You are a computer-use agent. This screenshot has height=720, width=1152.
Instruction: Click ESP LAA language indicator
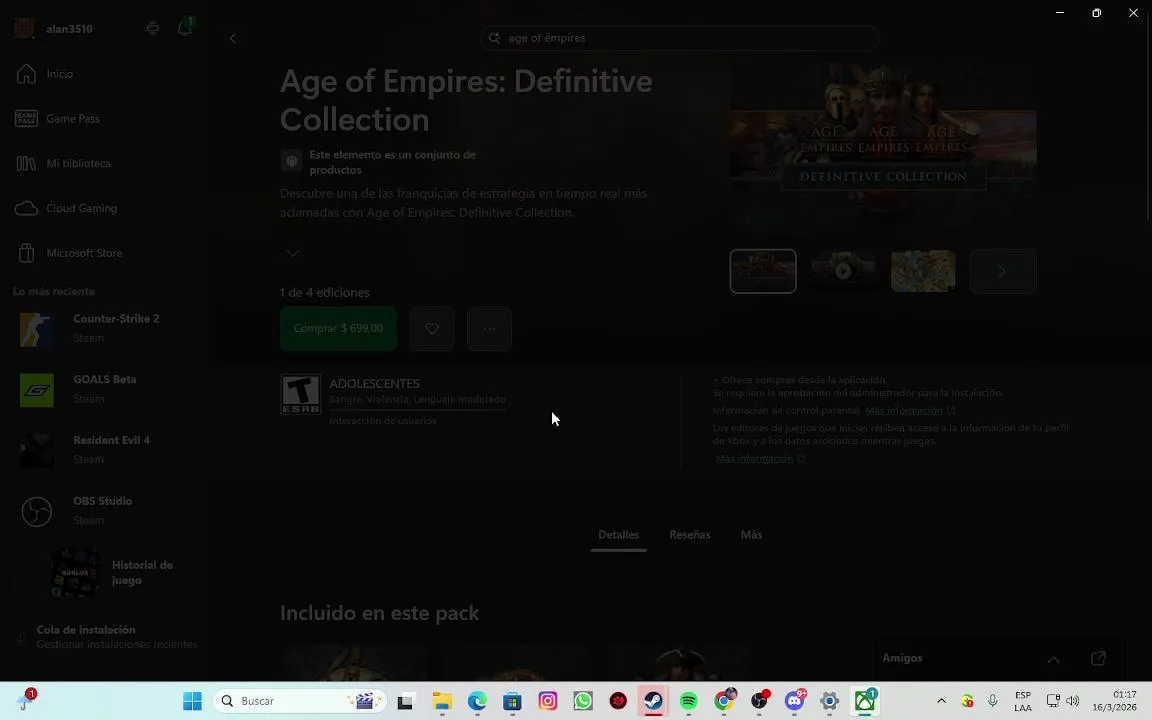[1023, 701]
